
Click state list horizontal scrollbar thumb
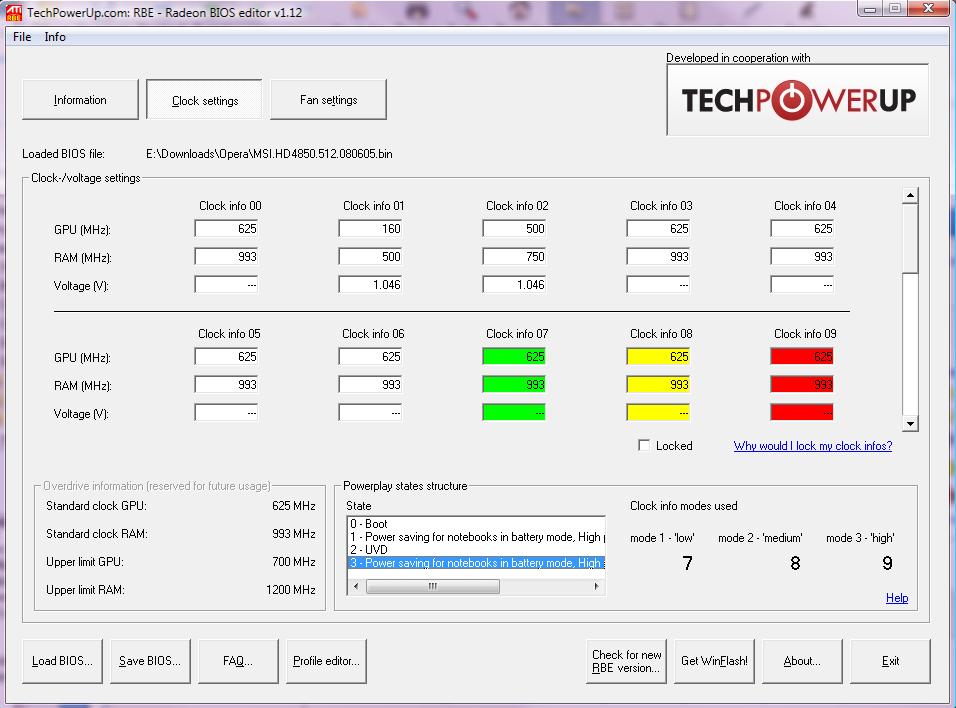tap(432, 586)
